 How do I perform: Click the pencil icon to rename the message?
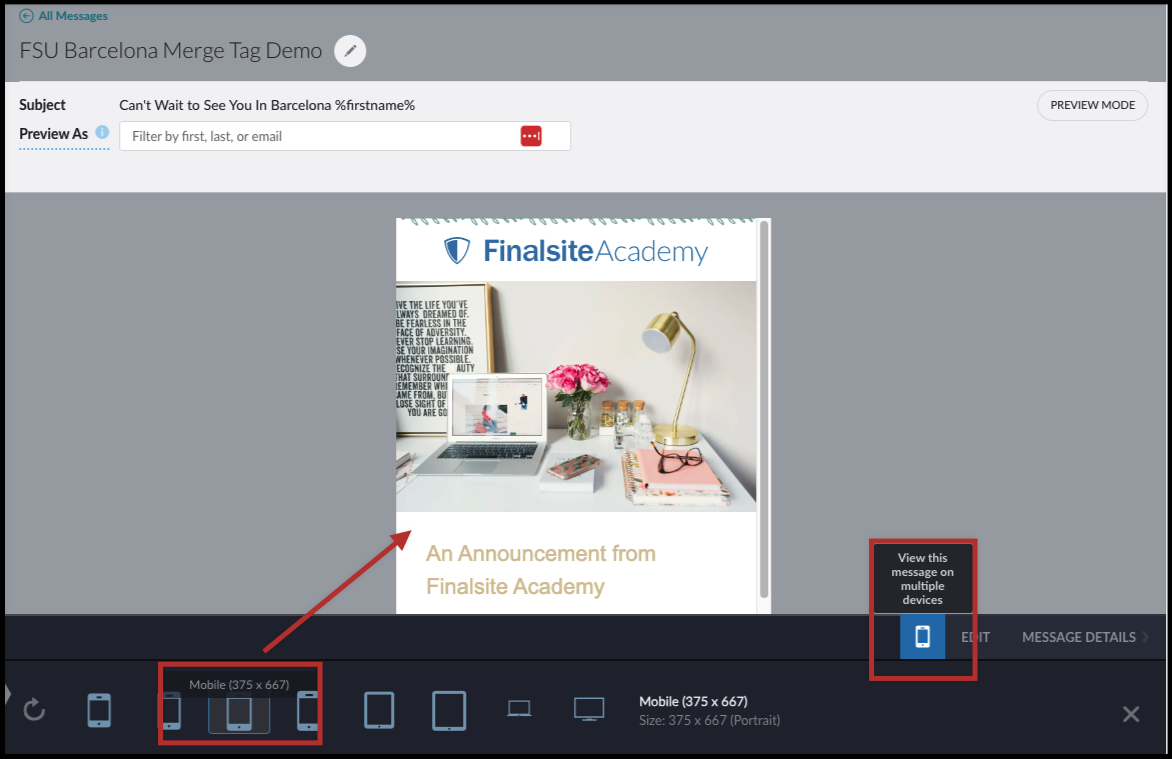tap(350, 51)
